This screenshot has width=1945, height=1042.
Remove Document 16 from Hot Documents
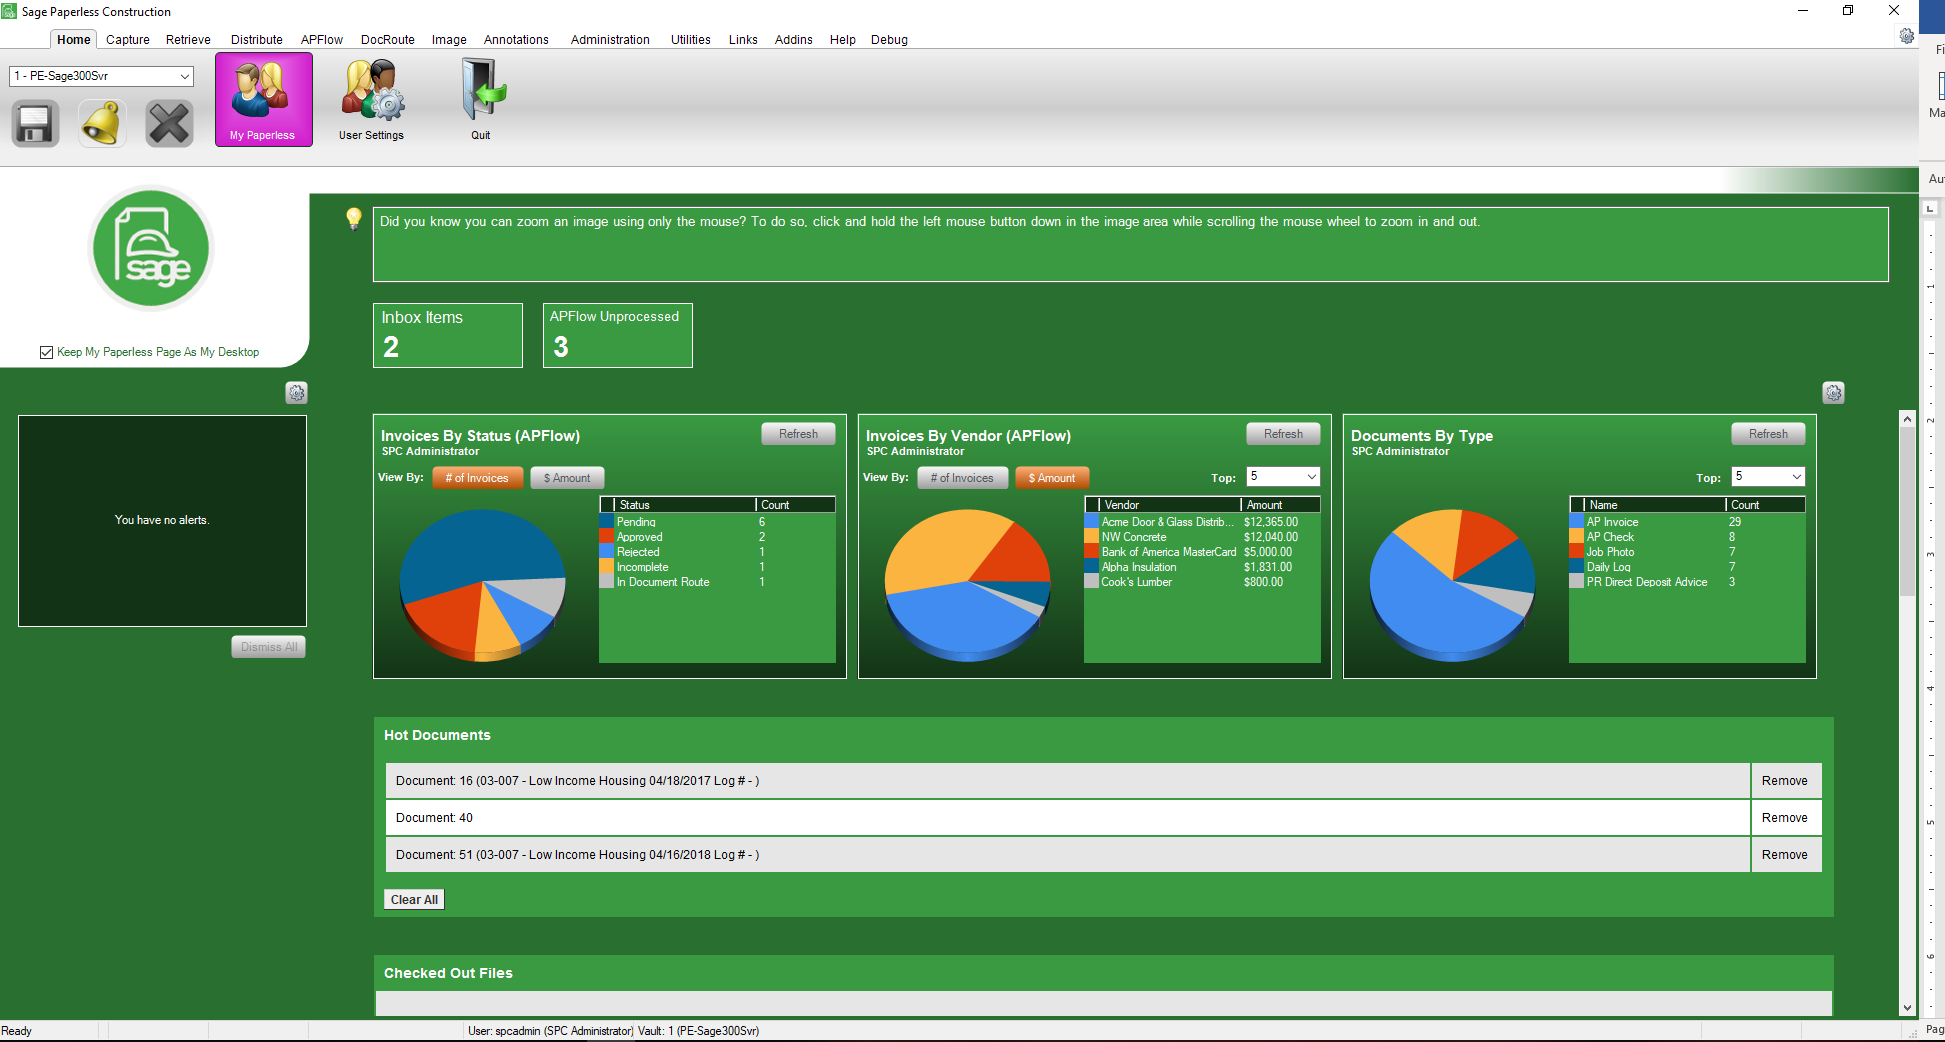(x=1785, y=781)
